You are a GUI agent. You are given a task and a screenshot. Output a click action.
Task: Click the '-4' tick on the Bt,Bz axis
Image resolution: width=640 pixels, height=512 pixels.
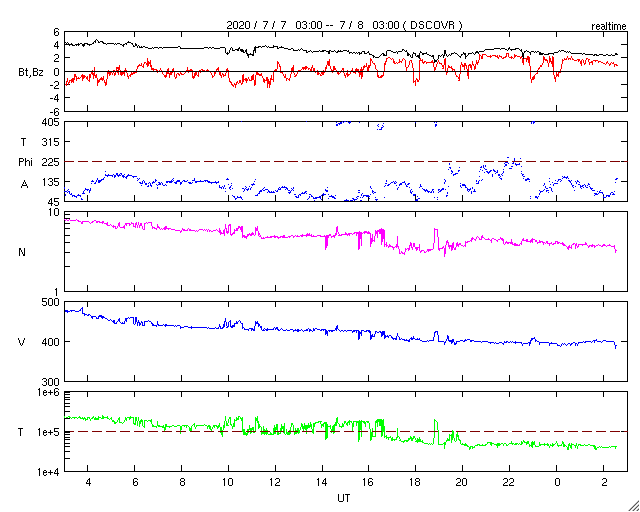55,98
